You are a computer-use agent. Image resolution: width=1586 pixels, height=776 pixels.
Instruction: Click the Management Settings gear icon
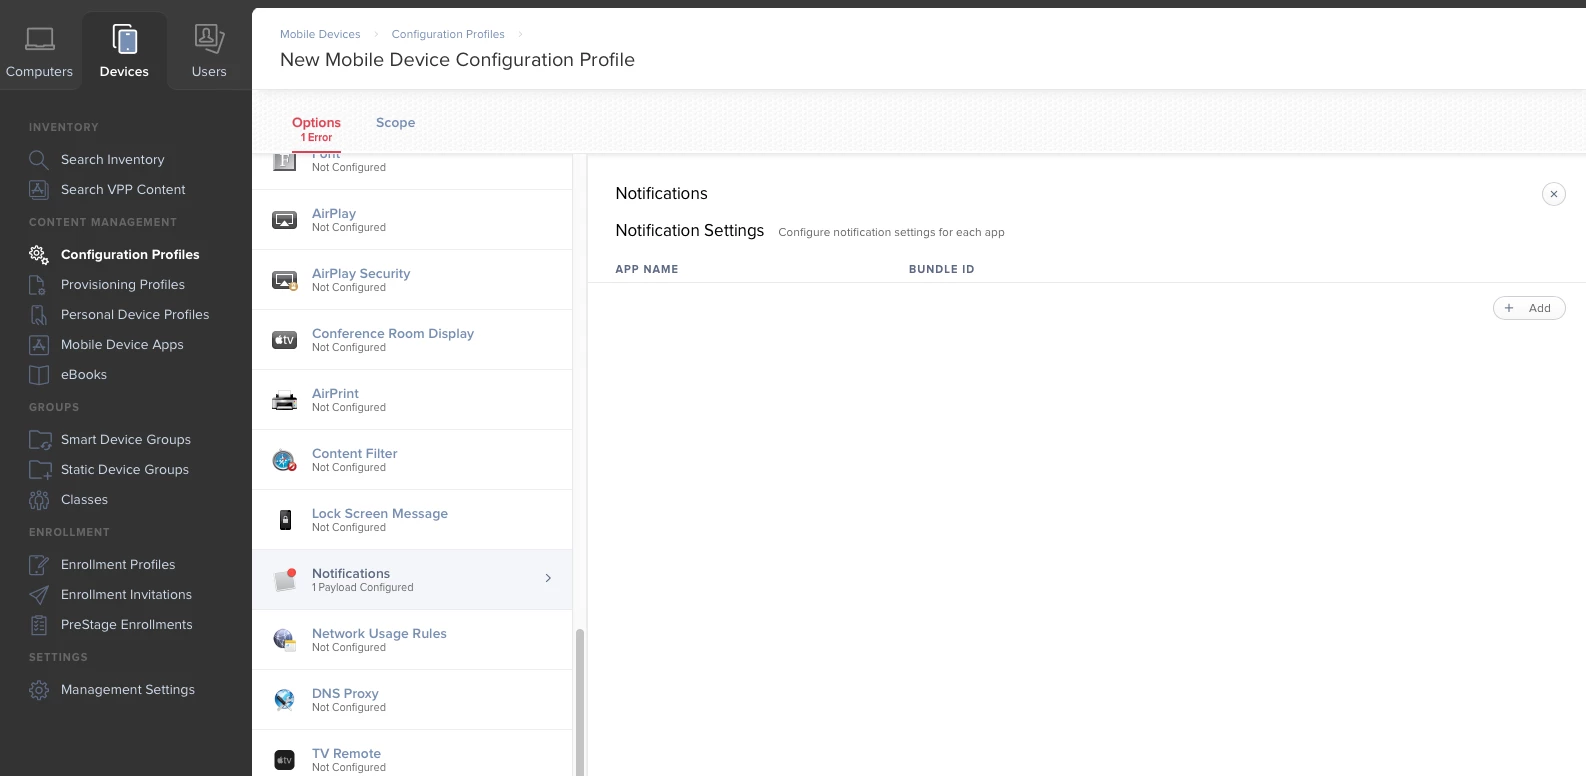coord(39,690)
